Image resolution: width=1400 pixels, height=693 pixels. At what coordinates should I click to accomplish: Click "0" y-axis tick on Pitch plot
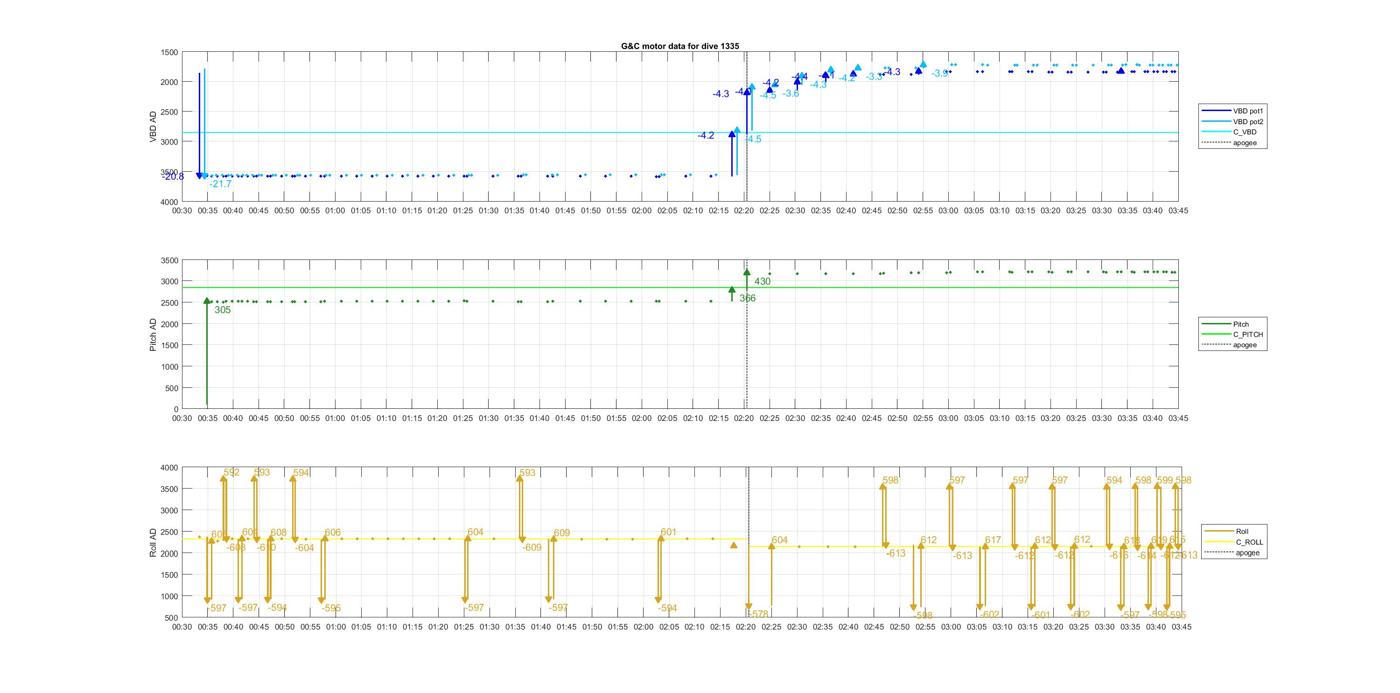coord(175,409)
